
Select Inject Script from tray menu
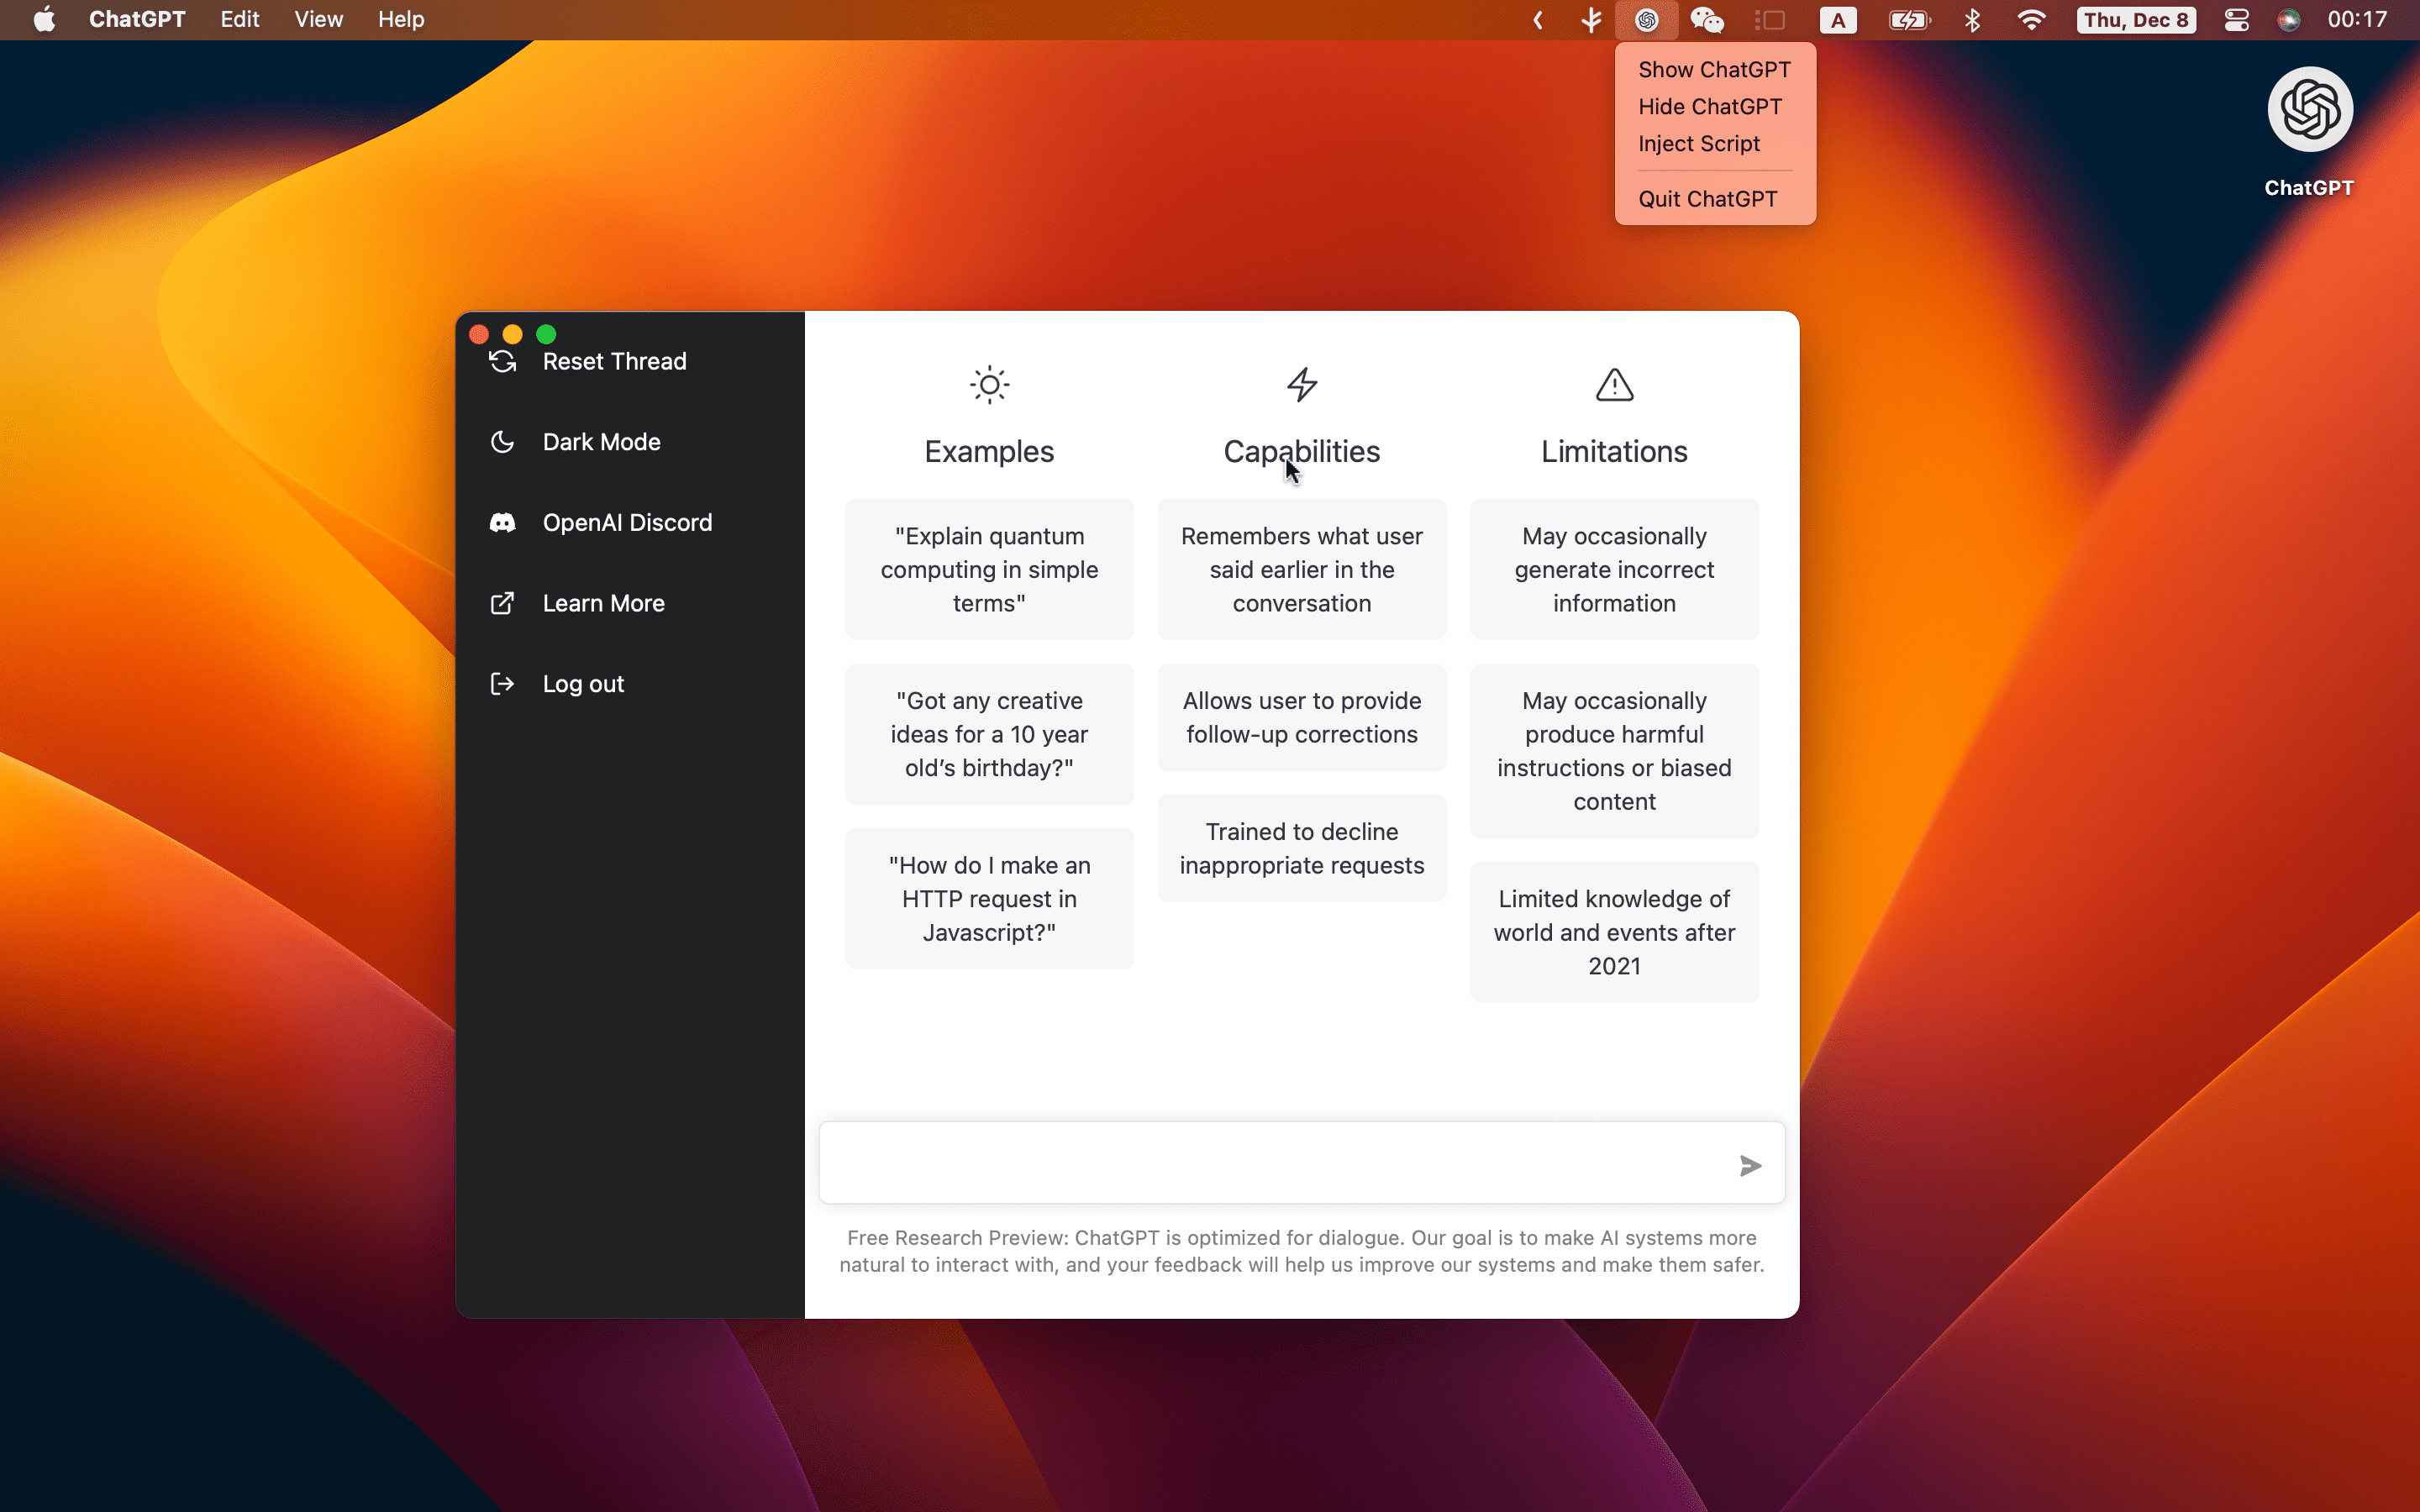coord(1698,144)
